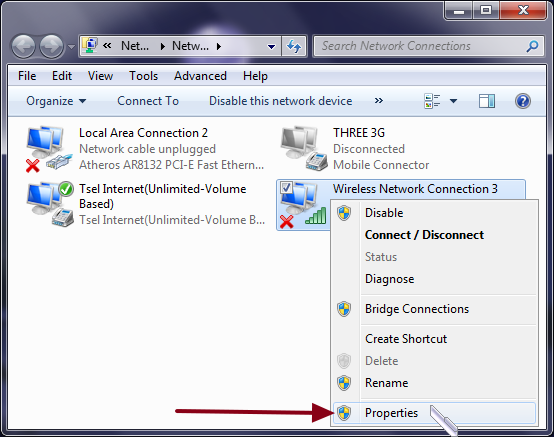Click the network folder icon in address bar

[x=90, y=46]
